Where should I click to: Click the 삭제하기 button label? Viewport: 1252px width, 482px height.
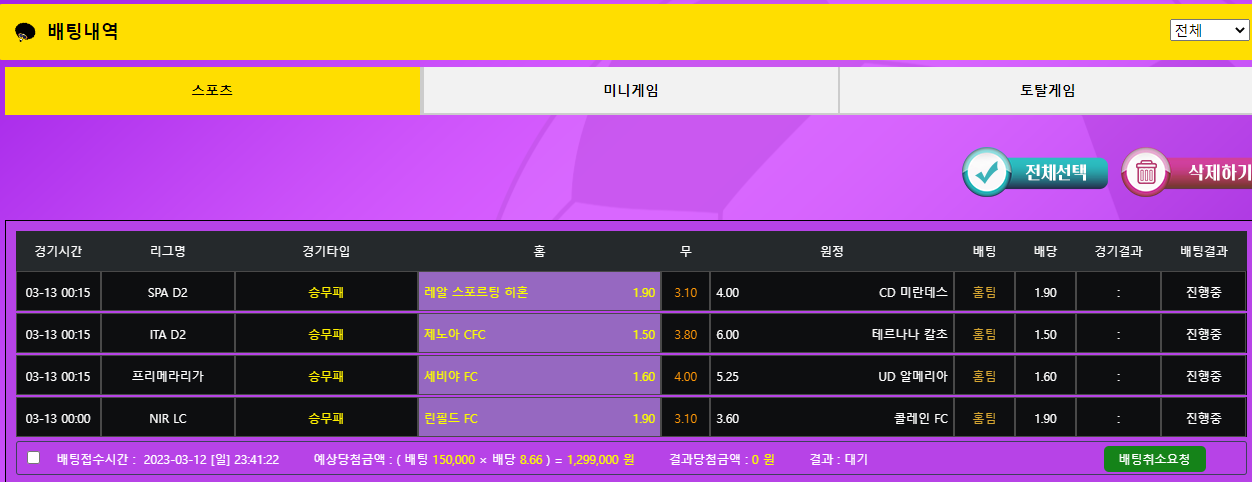point(1217,173)
